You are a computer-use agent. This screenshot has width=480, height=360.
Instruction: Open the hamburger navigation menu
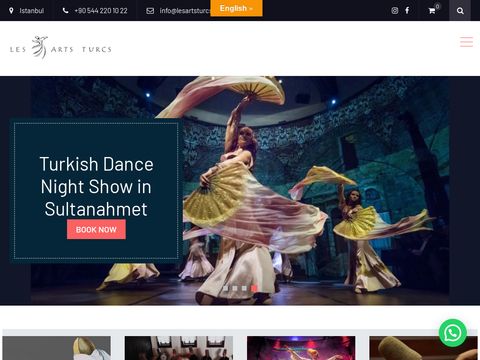[466, 42]
